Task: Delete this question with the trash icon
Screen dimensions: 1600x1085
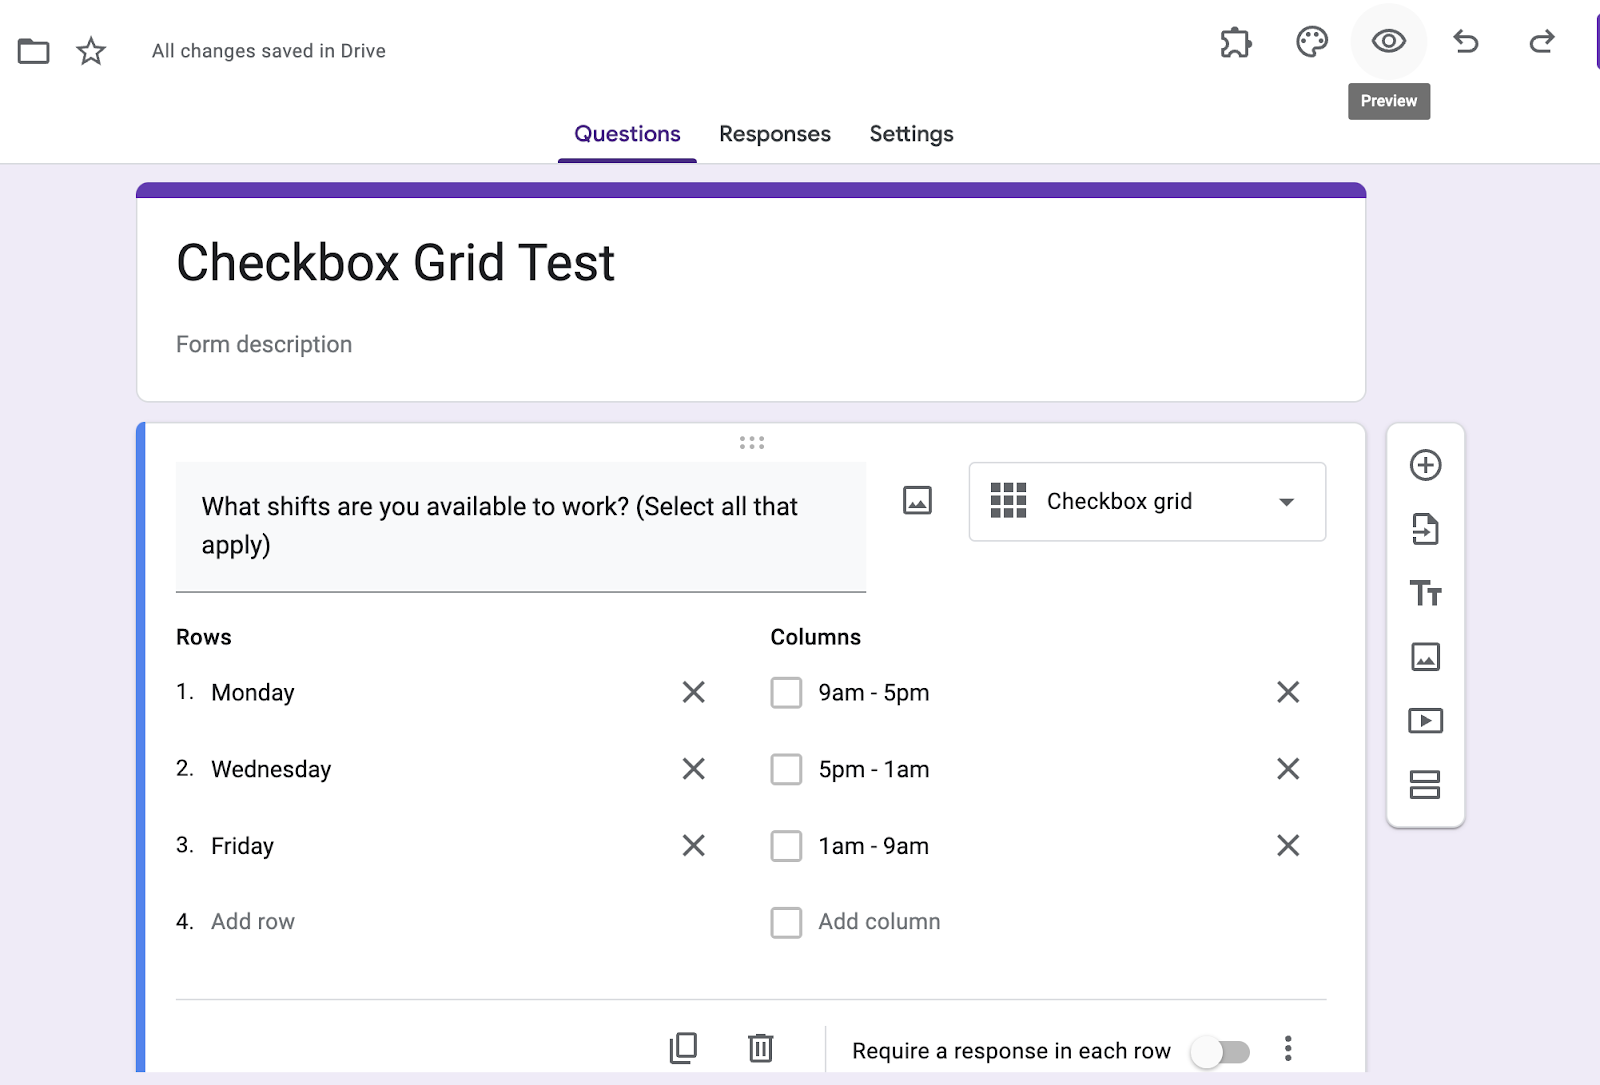Action: [x=761, y=1048]
